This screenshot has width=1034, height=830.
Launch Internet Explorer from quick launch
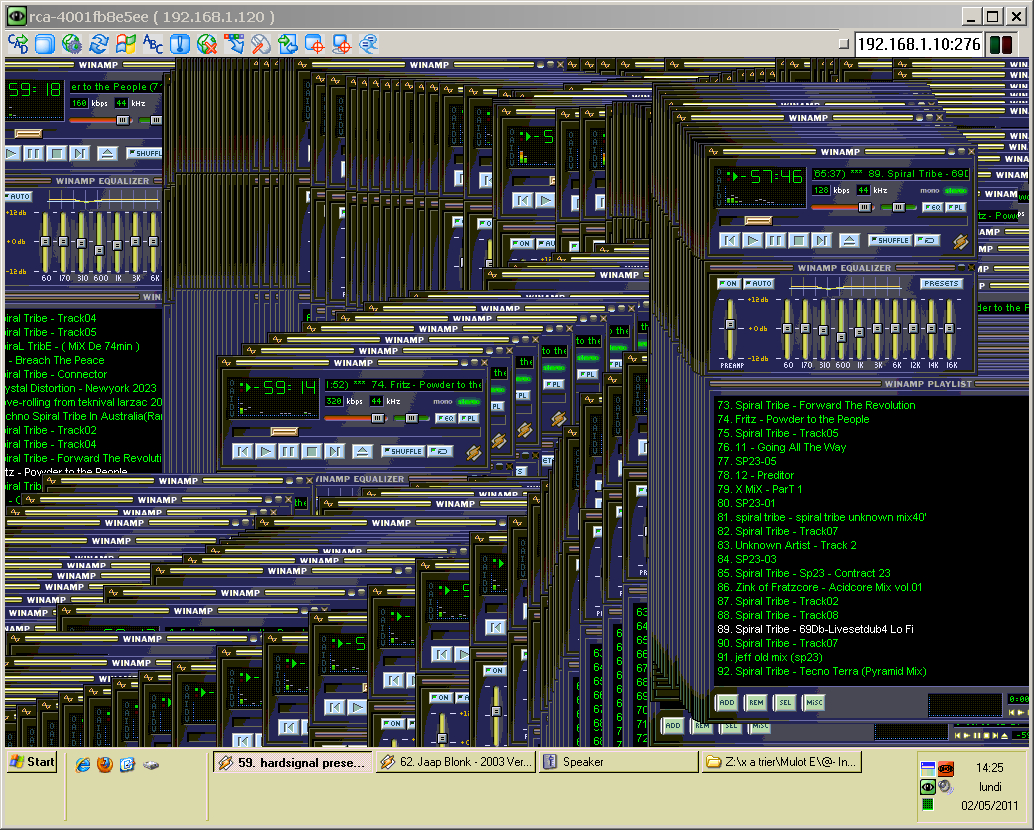point(82,765)
